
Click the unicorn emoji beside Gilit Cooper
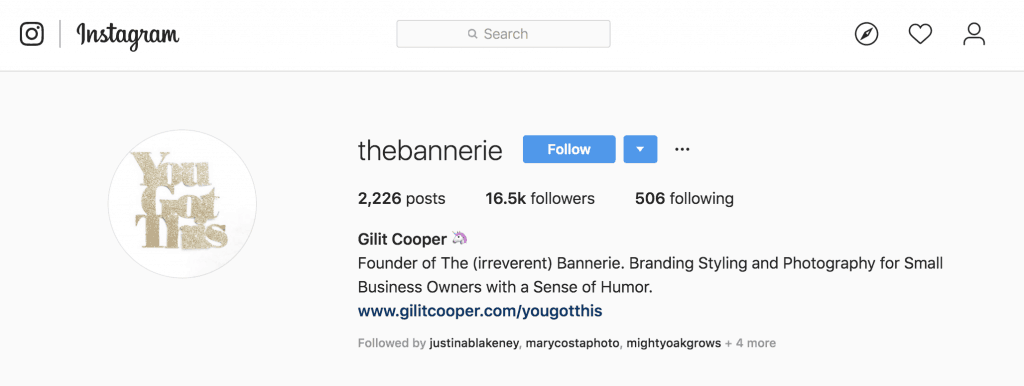pyautogui.click(x=460, y=238)
